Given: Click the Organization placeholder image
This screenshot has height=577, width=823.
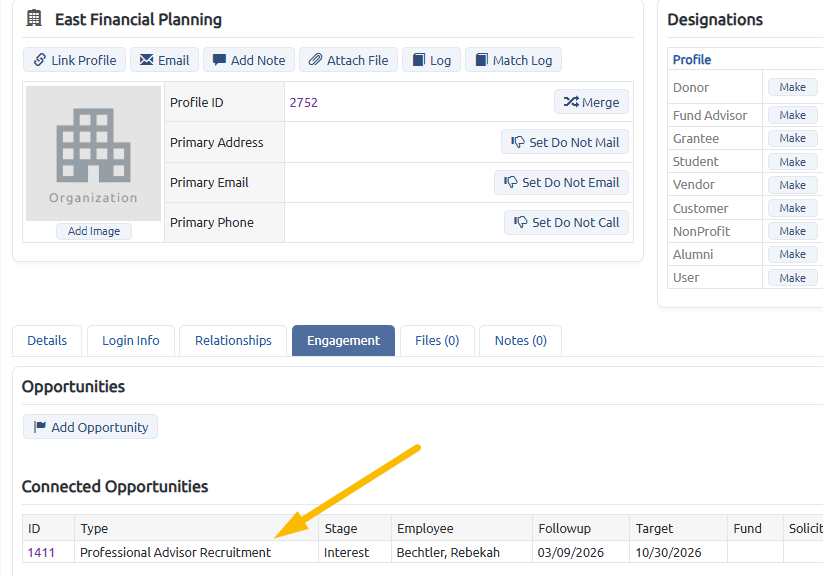Looking at the screenshot, I should pyautogui.click(x=93, y=153).
